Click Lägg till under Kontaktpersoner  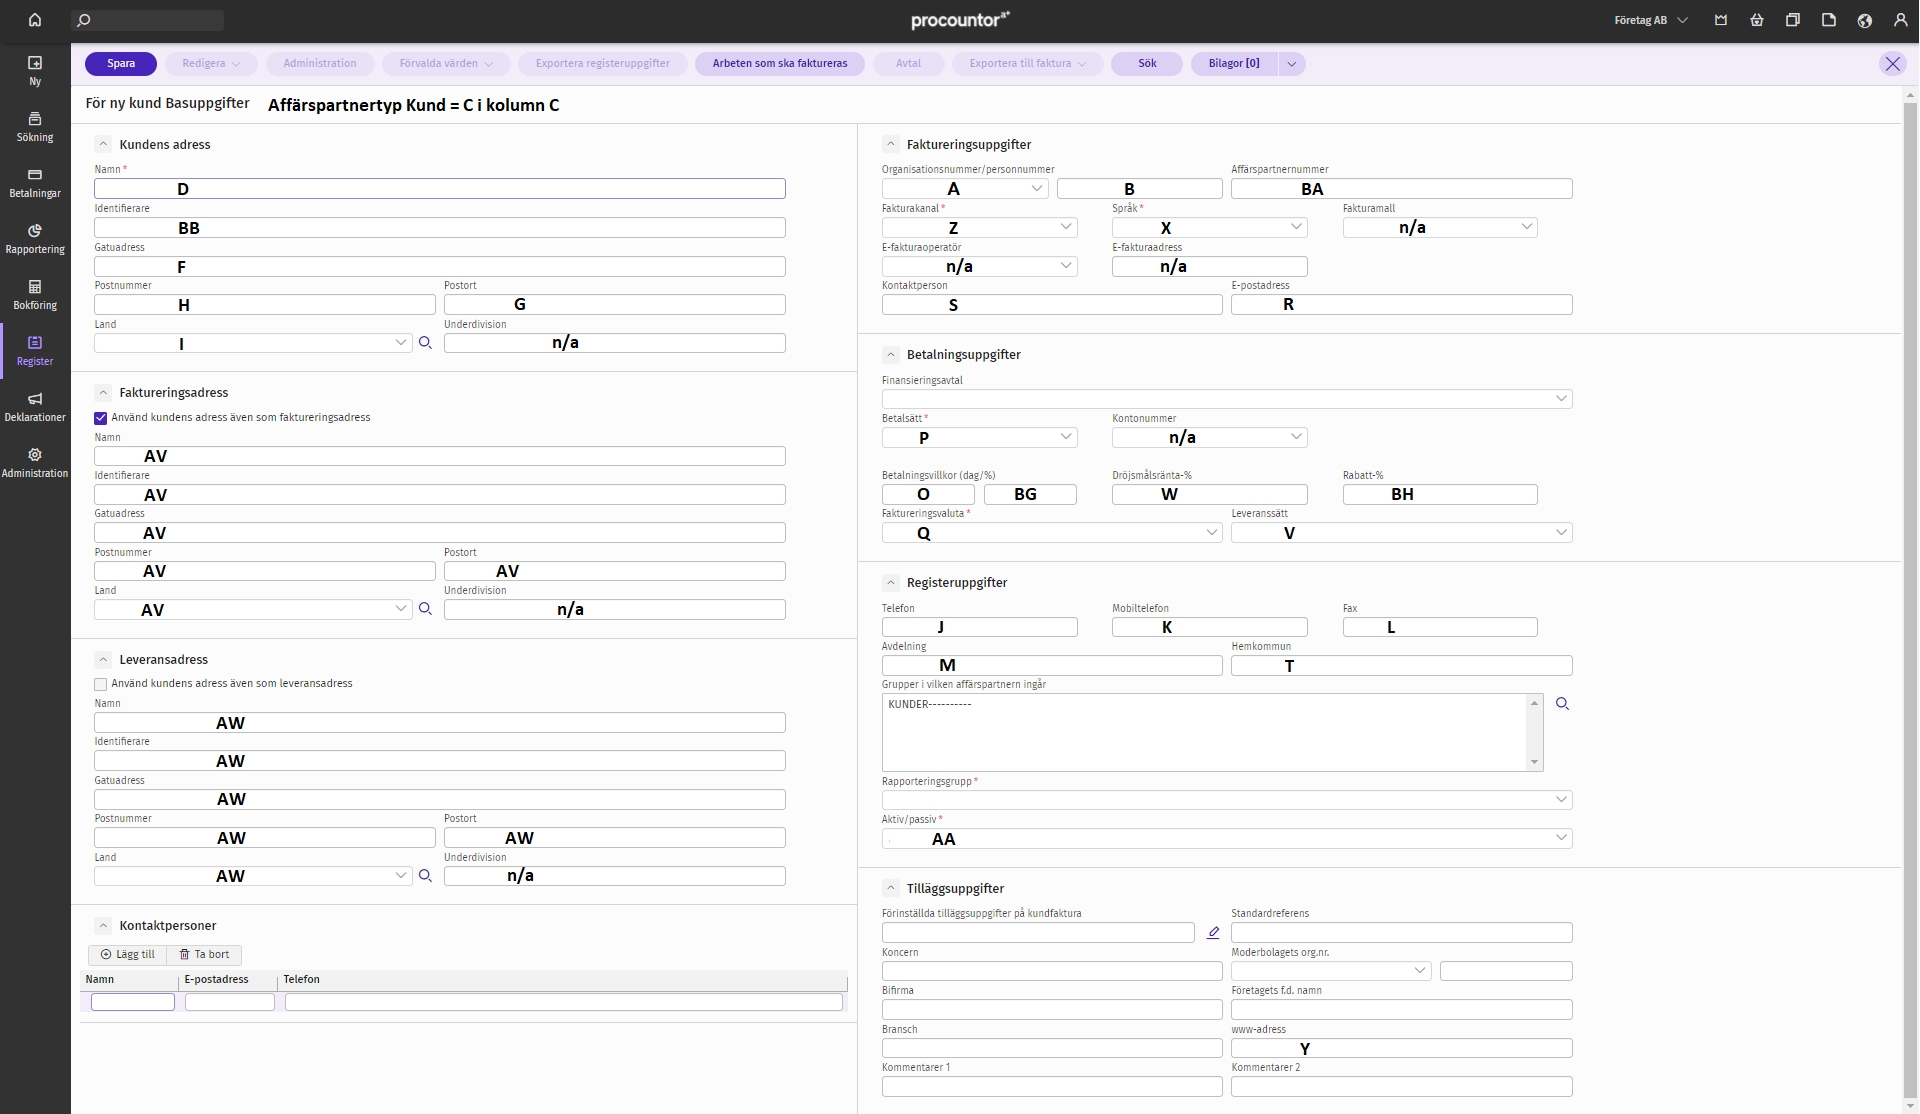coord(128,954)
